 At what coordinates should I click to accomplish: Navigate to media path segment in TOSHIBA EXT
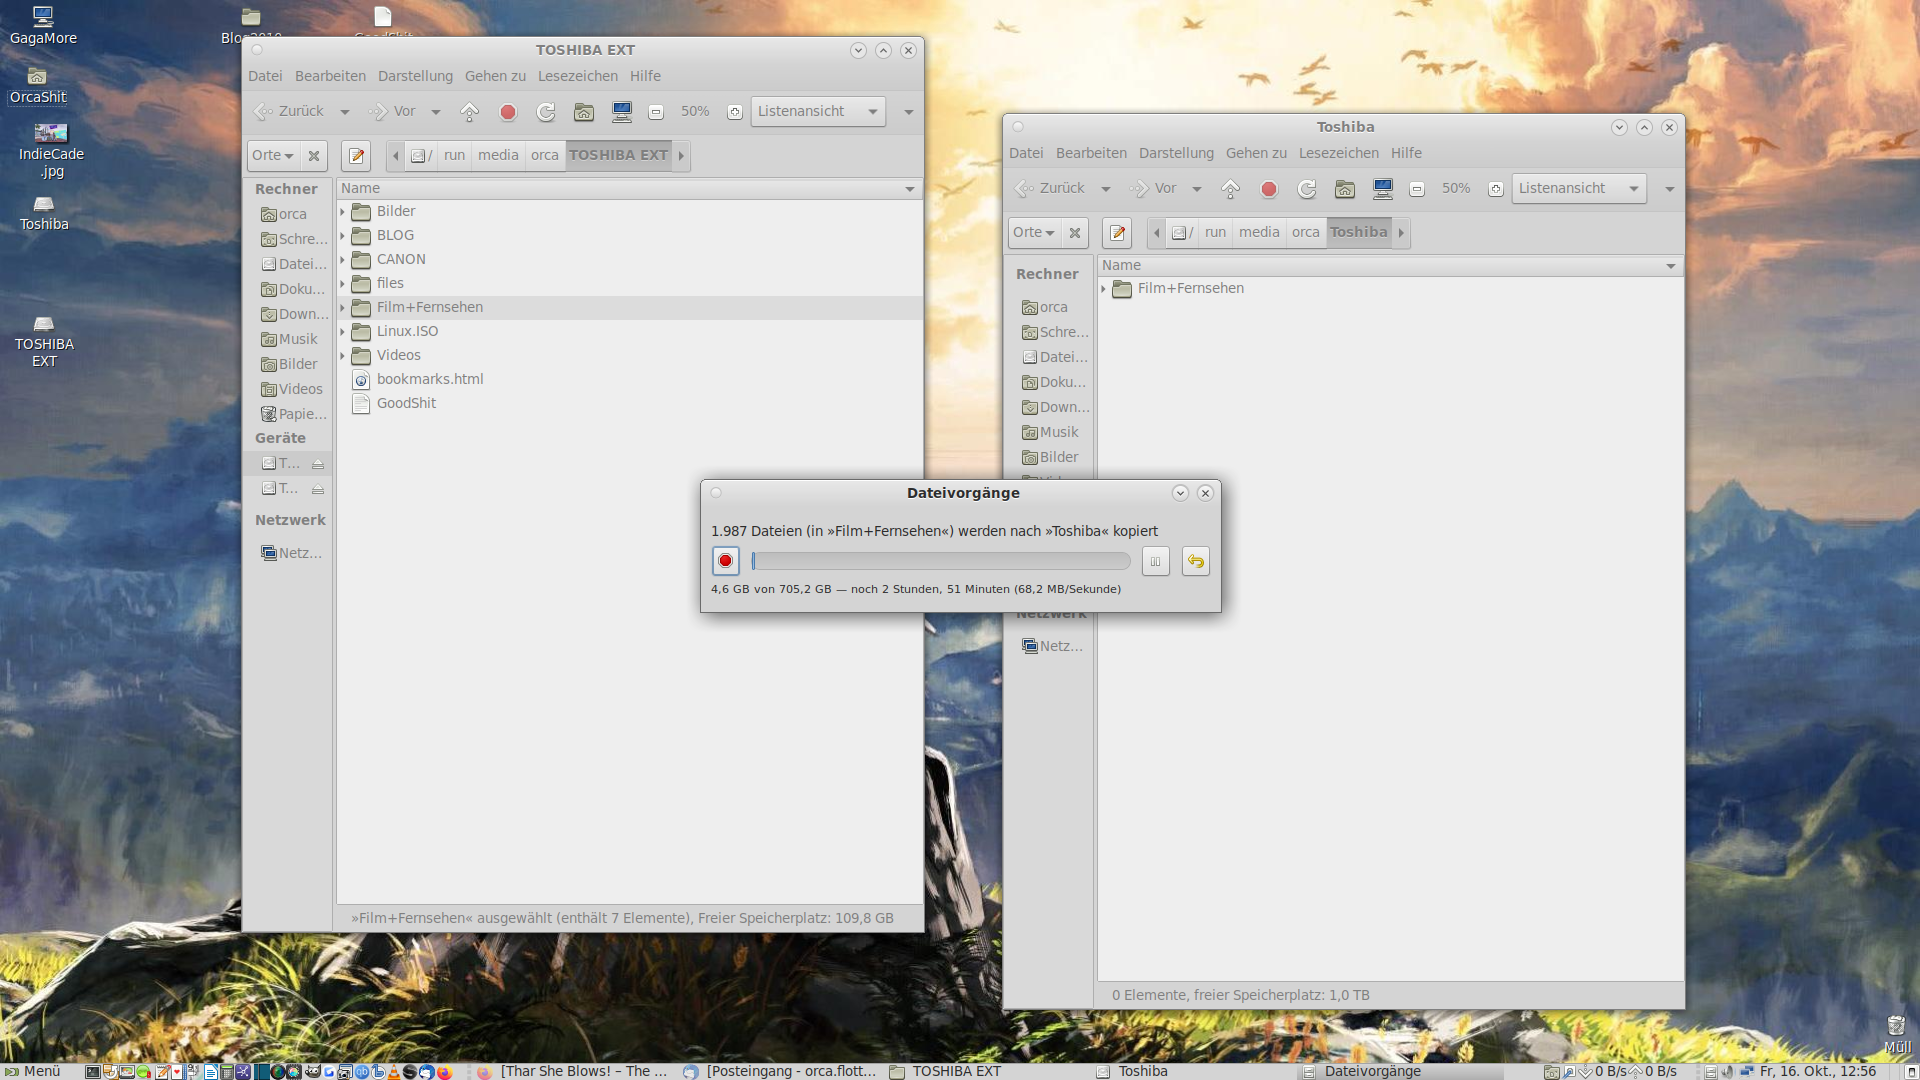click(498, 156)
